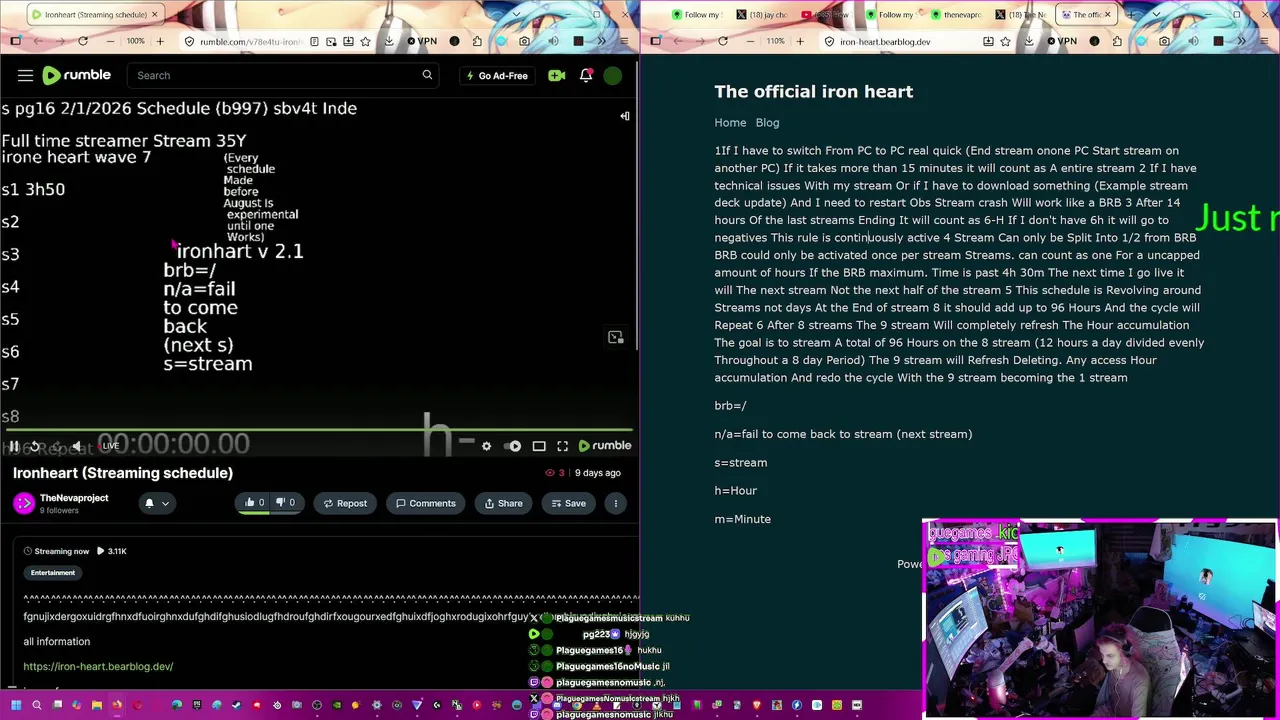Collapse the sidebar arrow at video top-right
1280x720 pixels.
(624, 116)
